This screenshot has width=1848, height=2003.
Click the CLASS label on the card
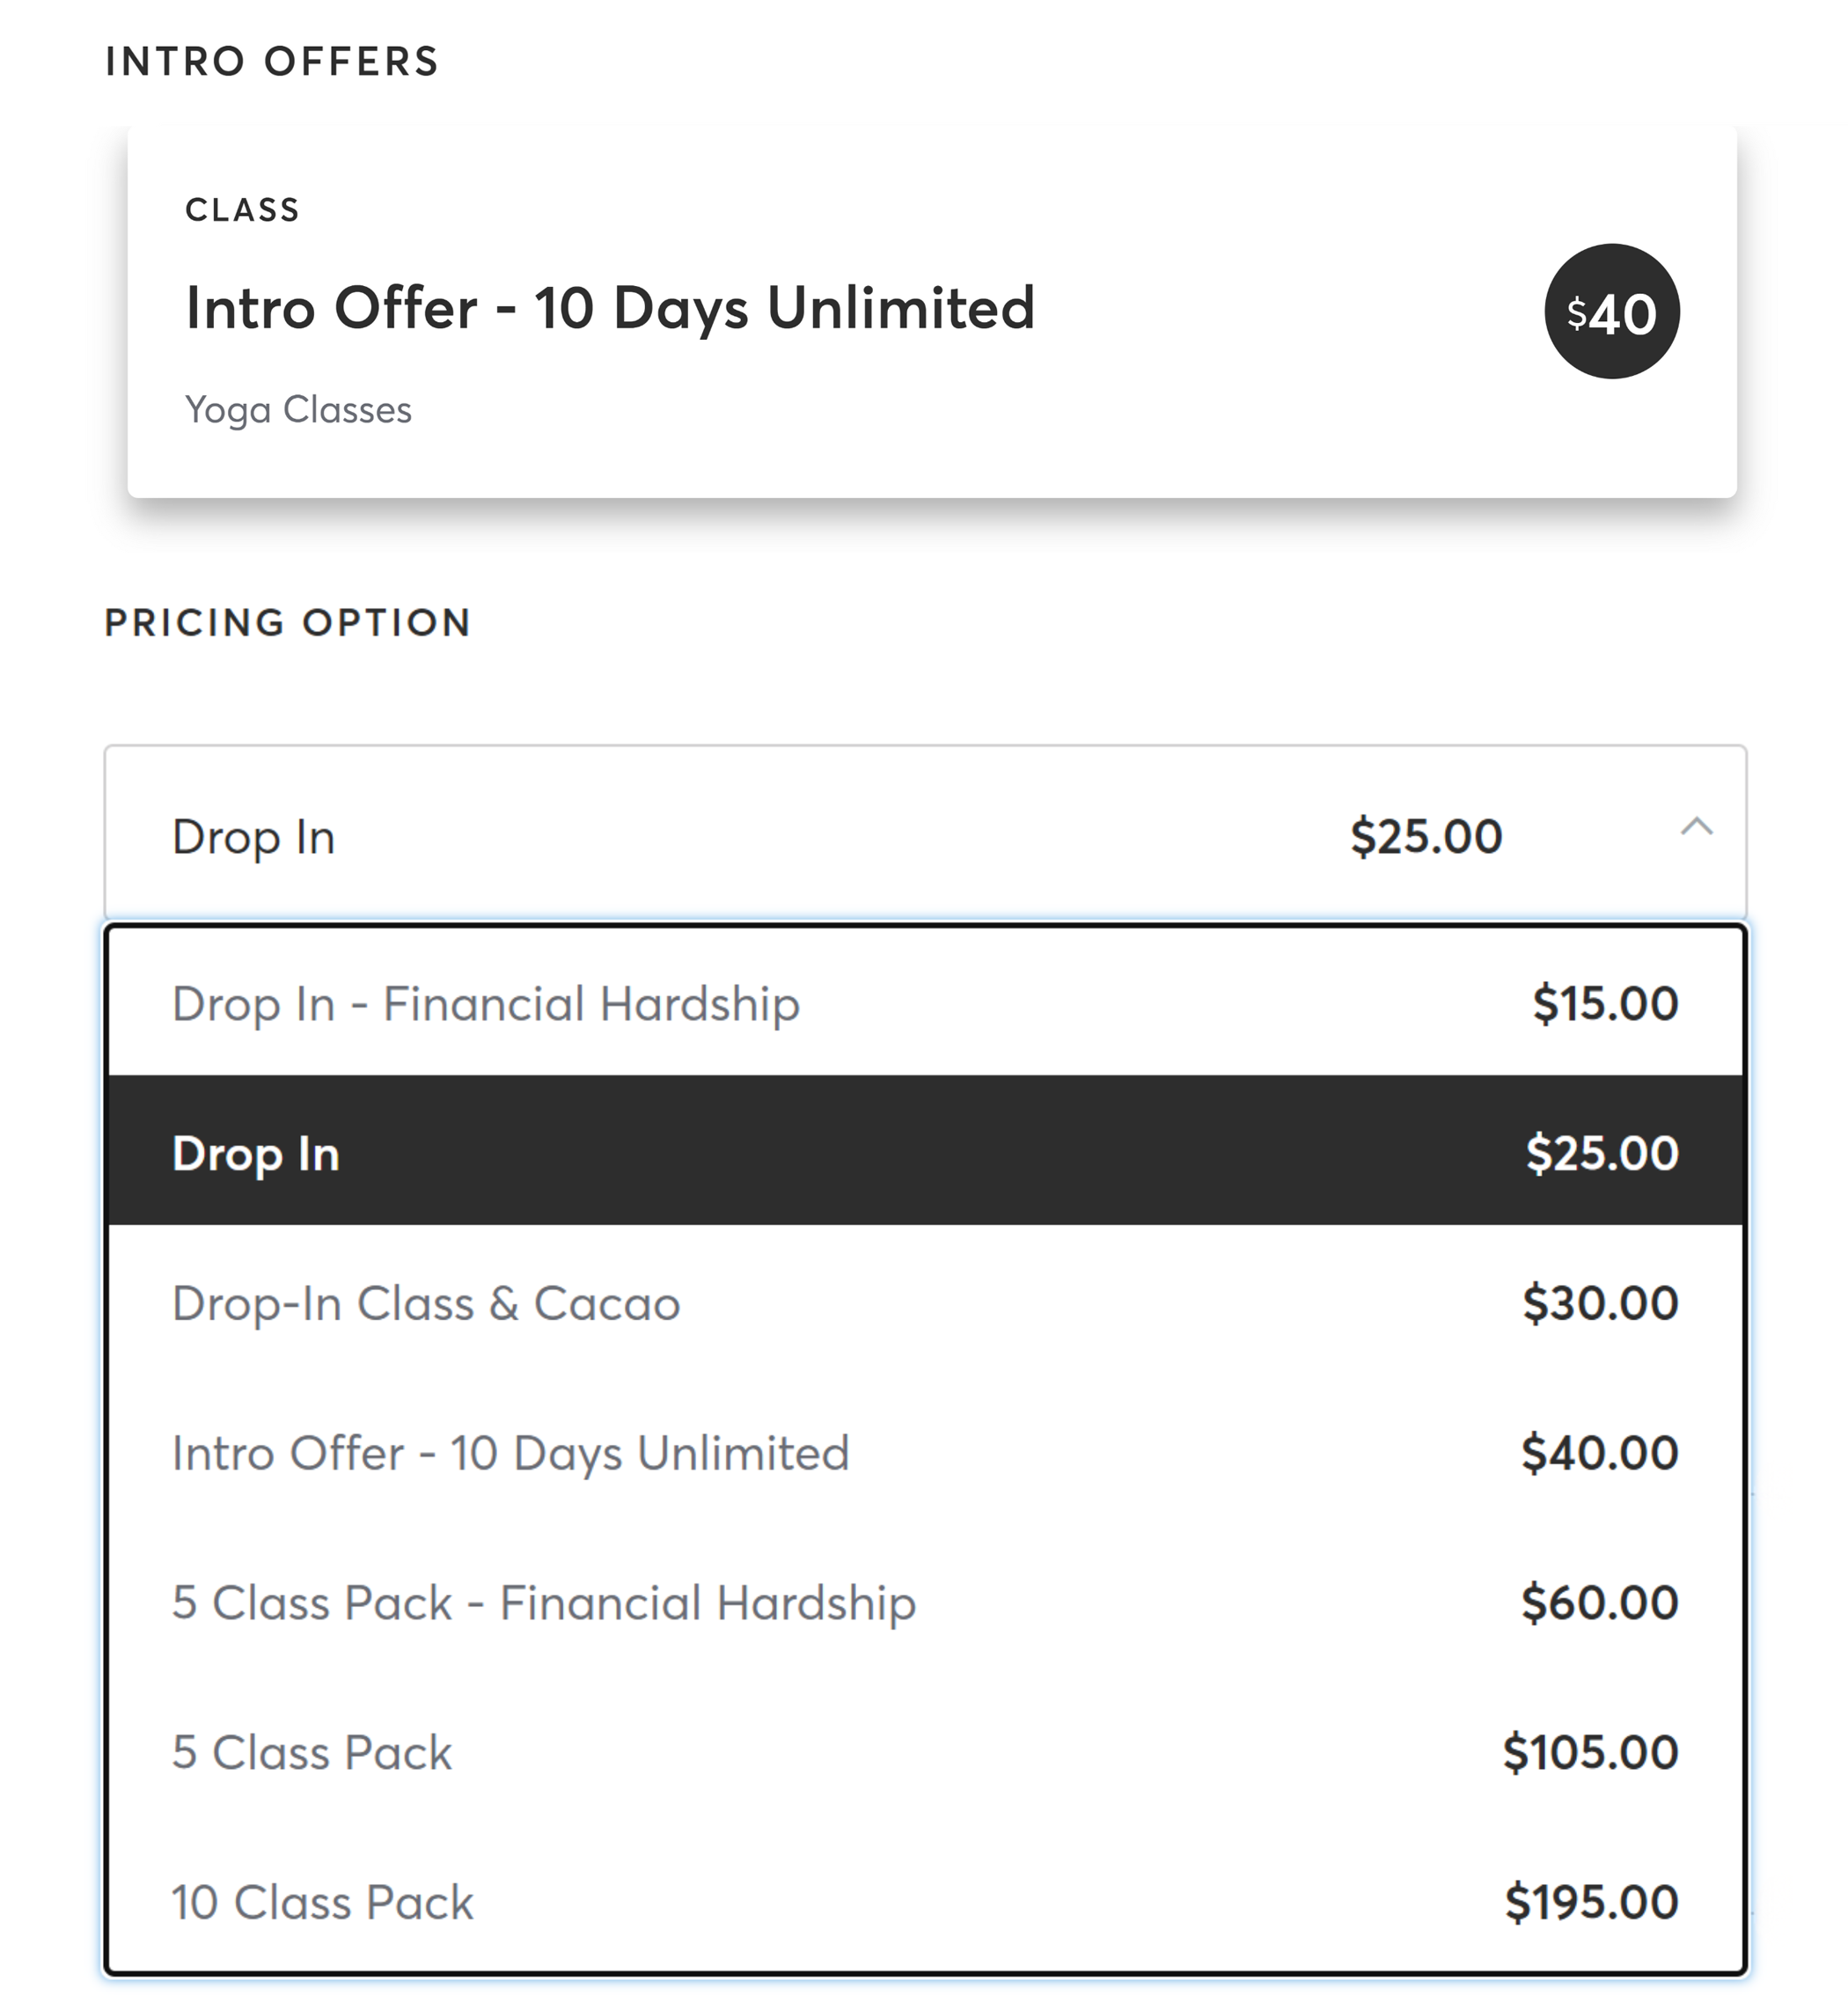(242, 210)
